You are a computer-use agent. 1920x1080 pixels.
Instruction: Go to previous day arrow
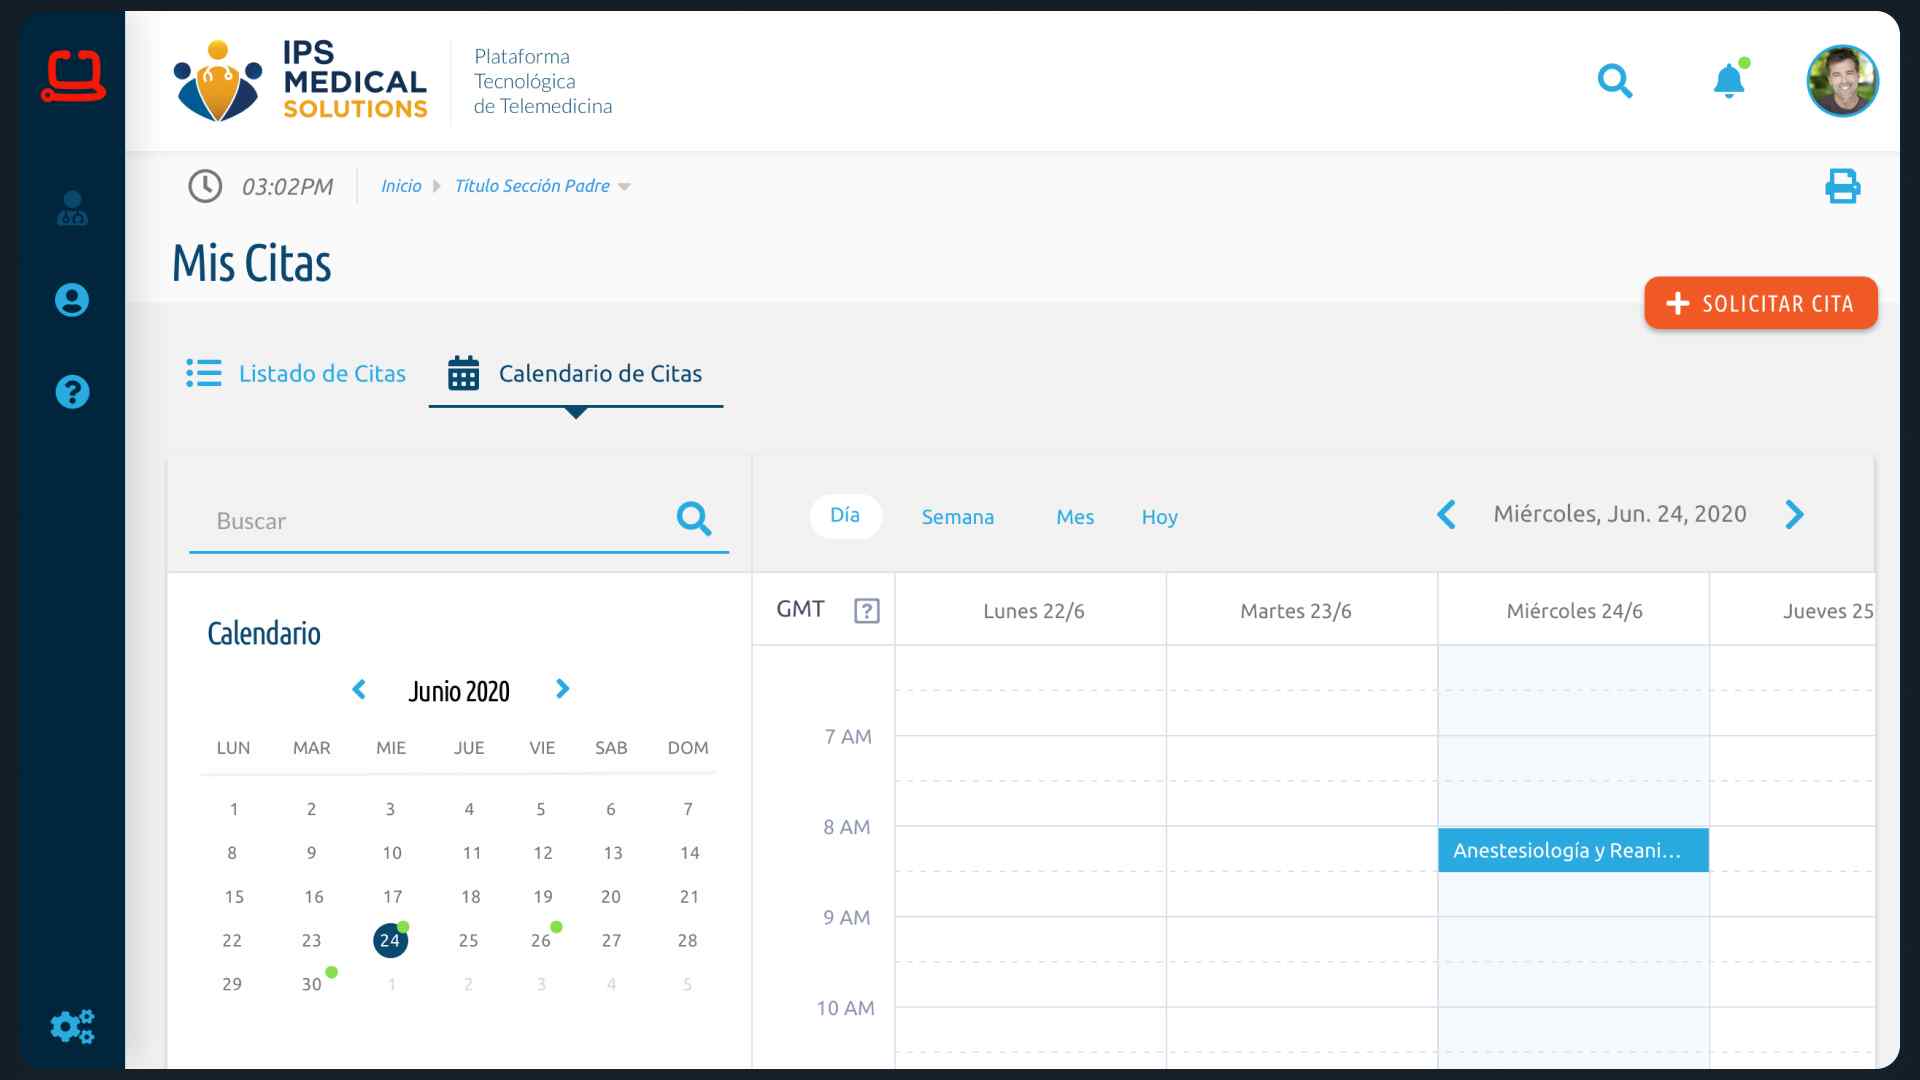(1446, 515)
